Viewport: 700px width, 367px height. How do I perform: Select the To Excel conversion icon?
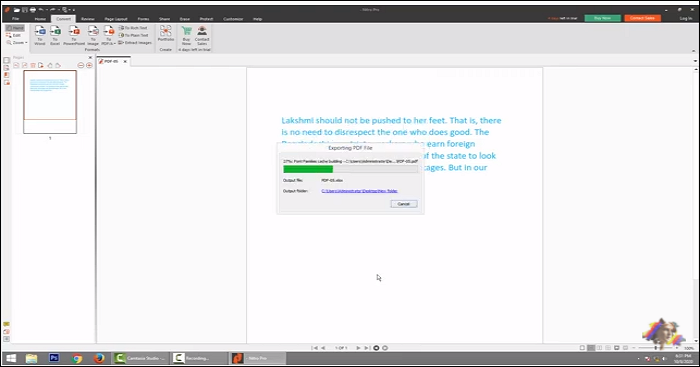55,35
